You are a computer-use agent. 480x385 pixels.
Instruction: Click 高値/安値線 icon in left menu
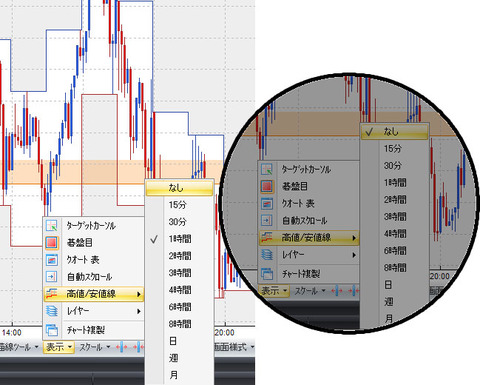[52, 294]
